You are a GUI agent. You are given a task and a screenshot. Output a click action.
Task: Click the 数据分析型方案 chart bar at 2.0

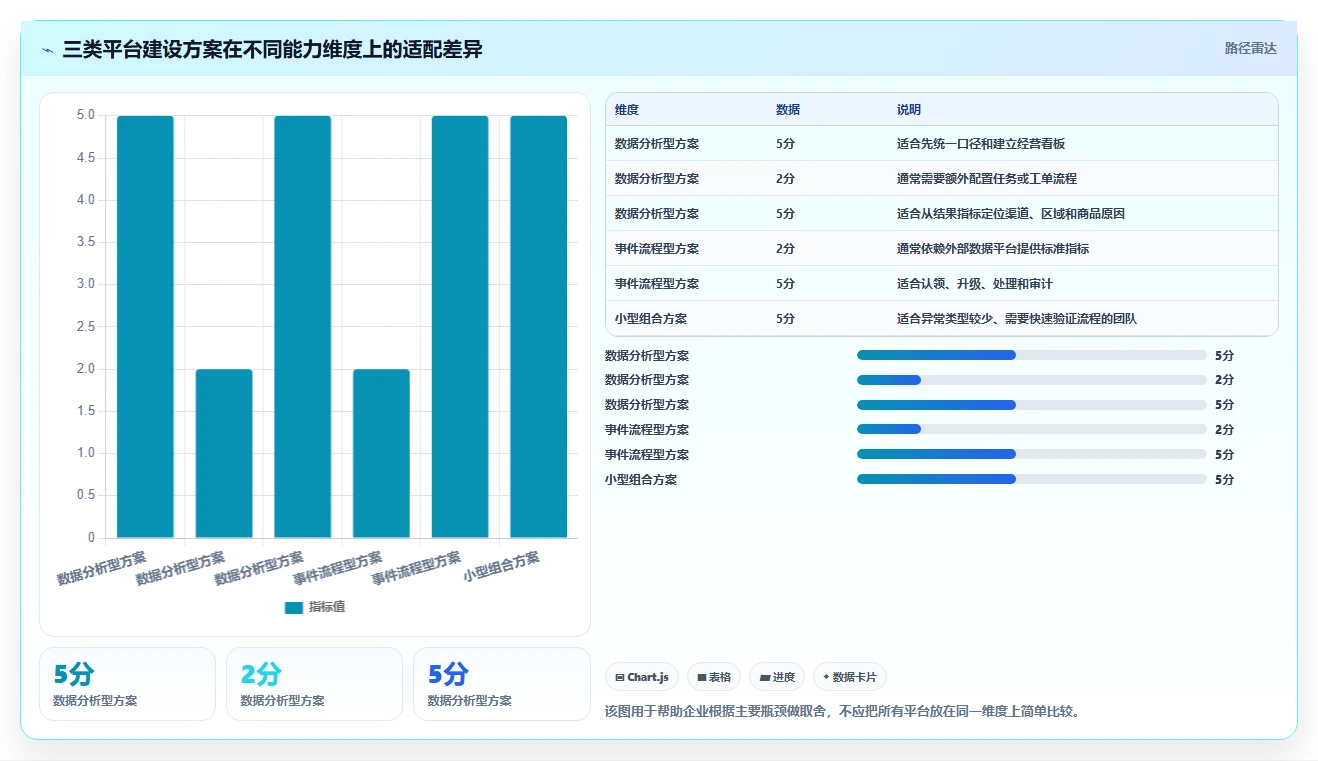(224, 453)
